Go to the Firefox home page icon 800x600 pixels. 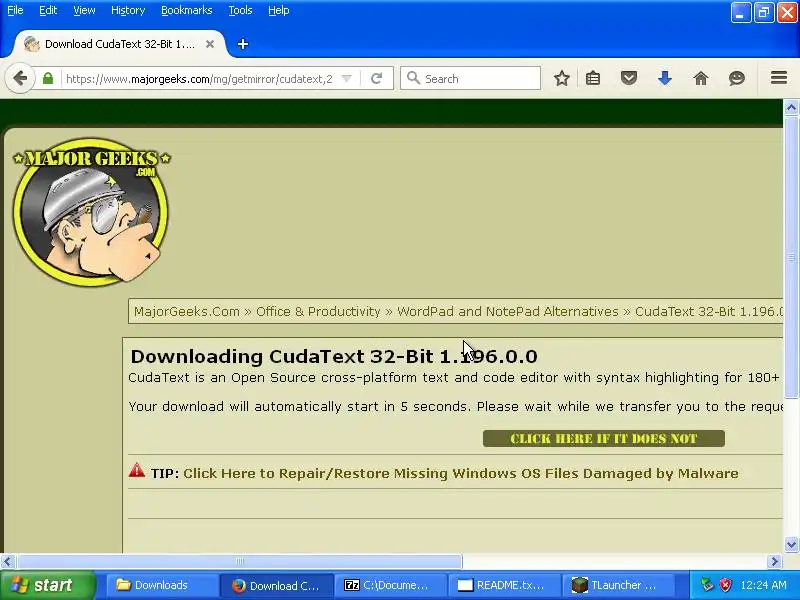point(701,79)
